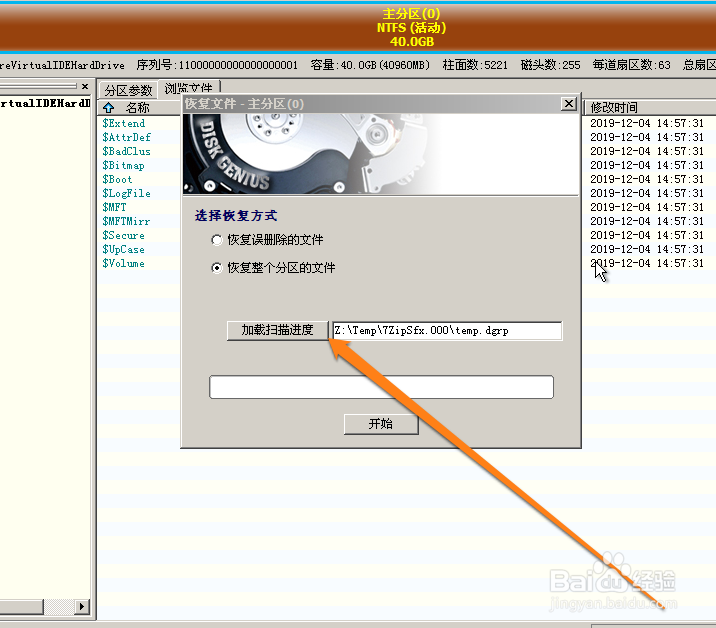This screenshot has width=716, height=628.
Task: Click the 名称 column header
Action: (137, 108)
